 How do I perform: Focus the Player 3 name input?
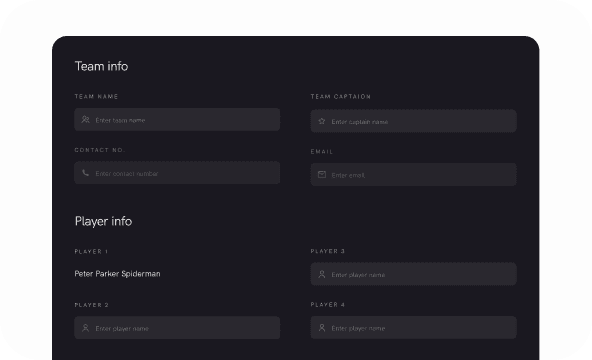413,274
